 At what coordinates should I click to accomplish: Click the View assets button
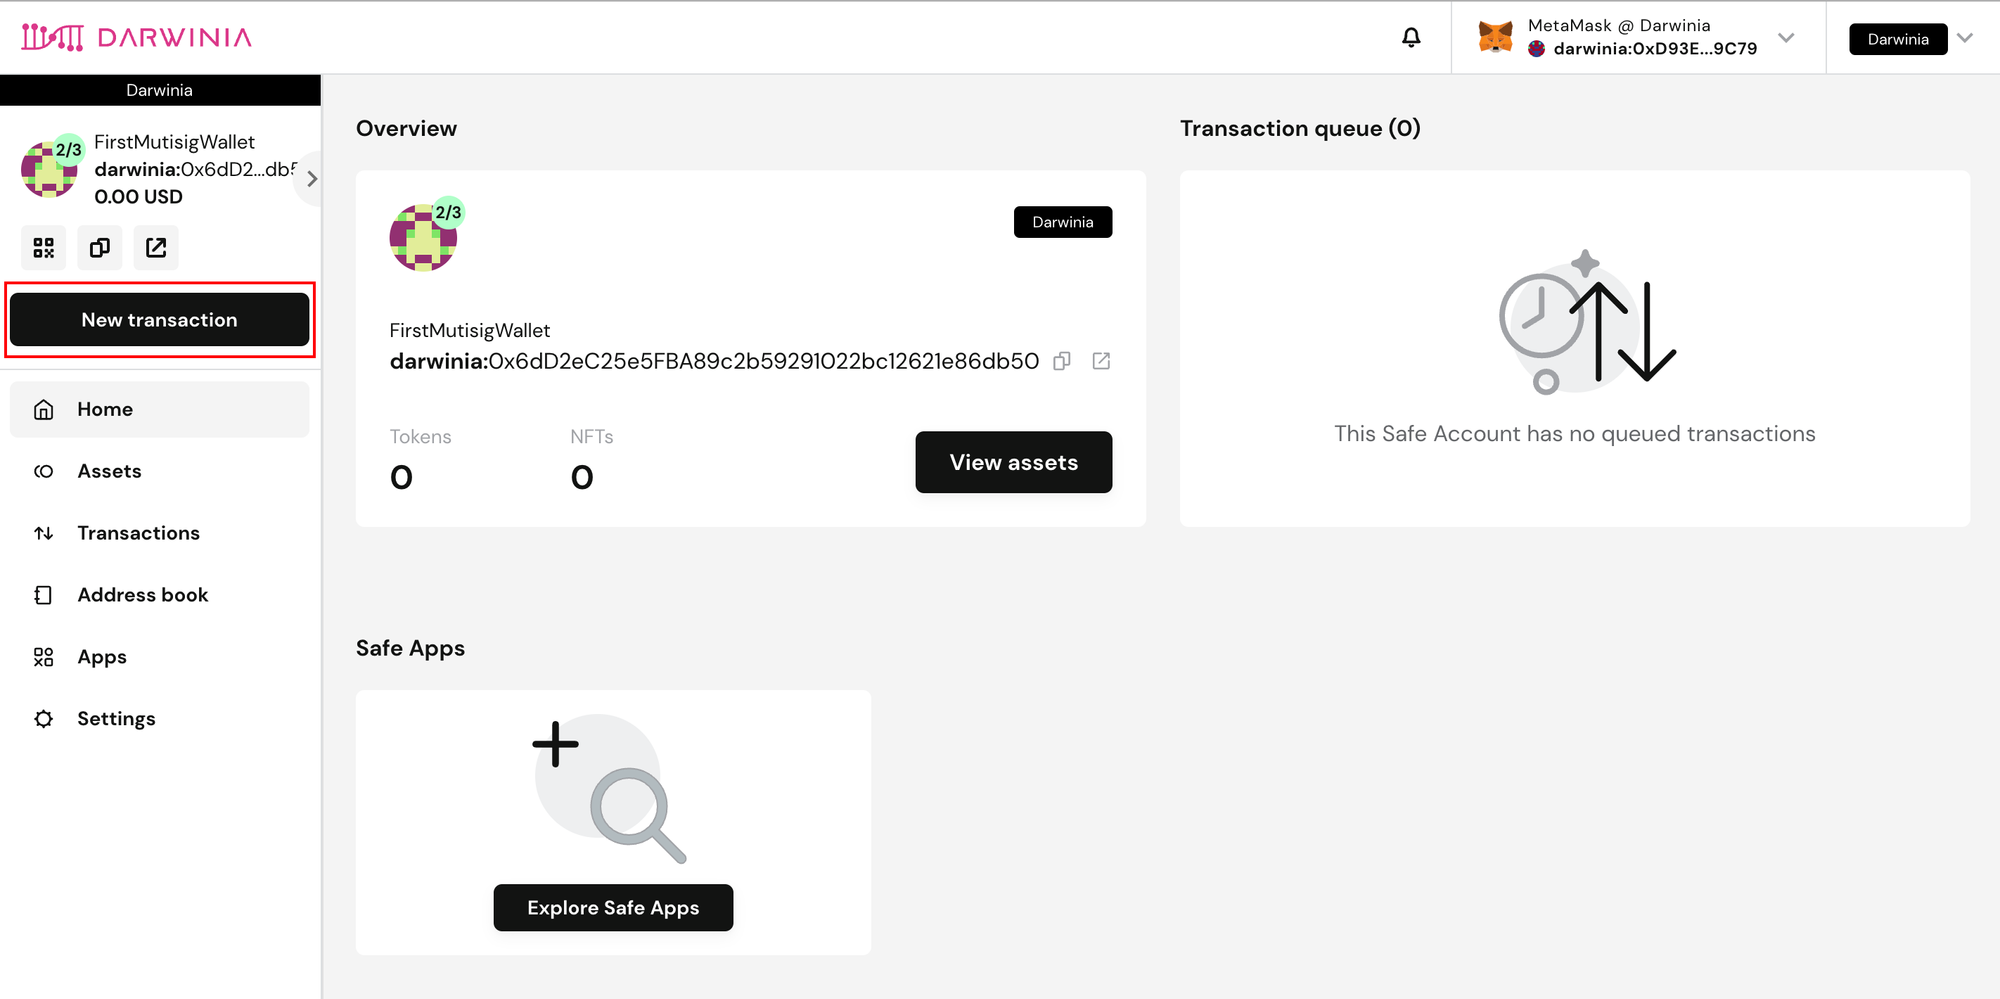1013,462
